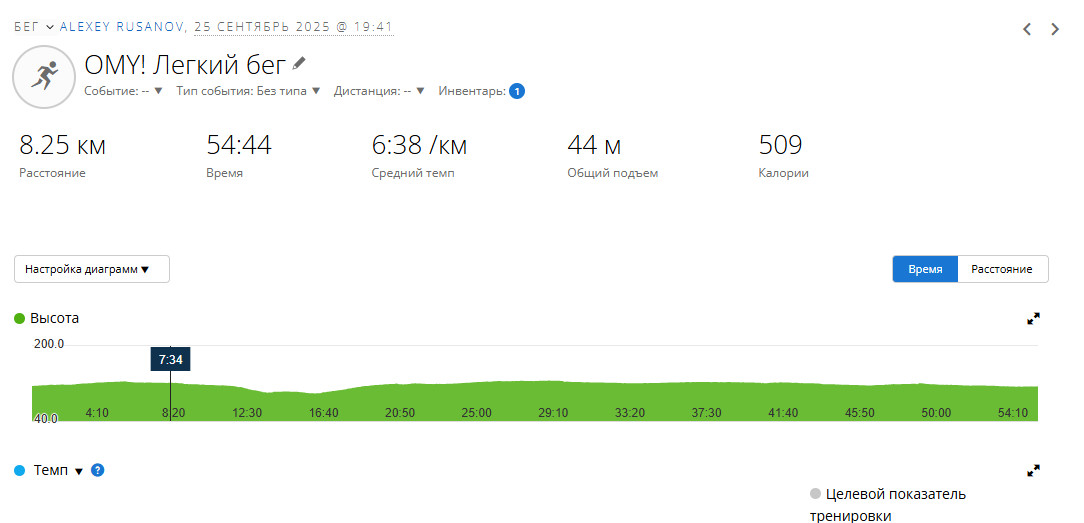This screenshot has height=523, width=1084.
Task: Click the elevation chart at 41:40
Action: (783, 413)
